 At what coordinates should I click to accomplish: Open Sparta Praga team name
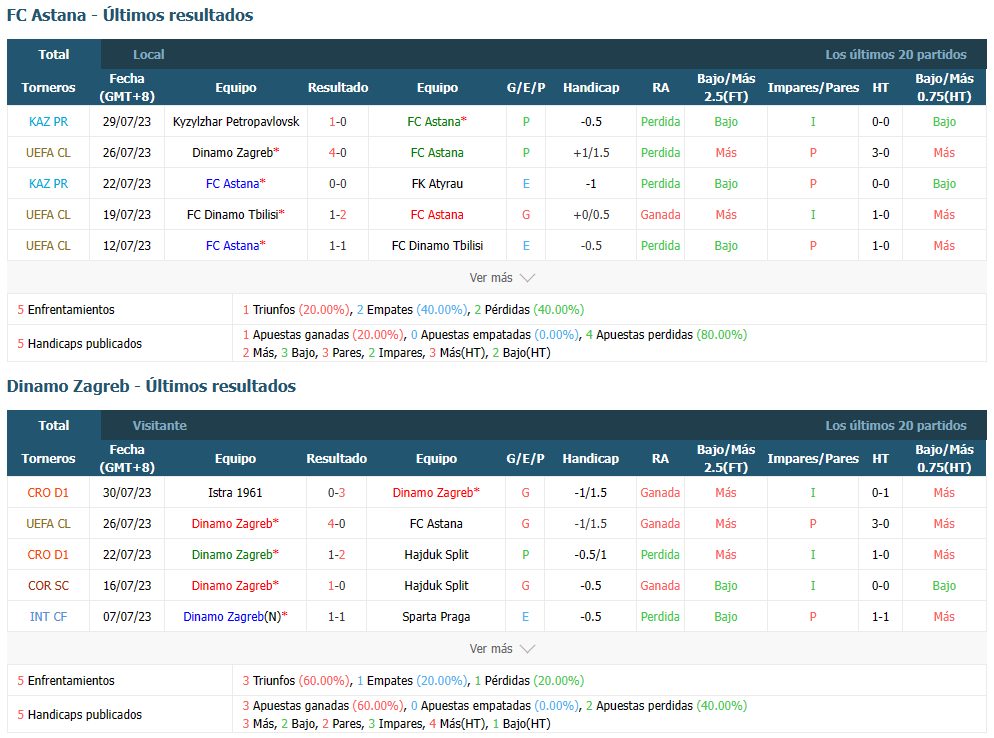pyautogui.click(x=436, y=617)
